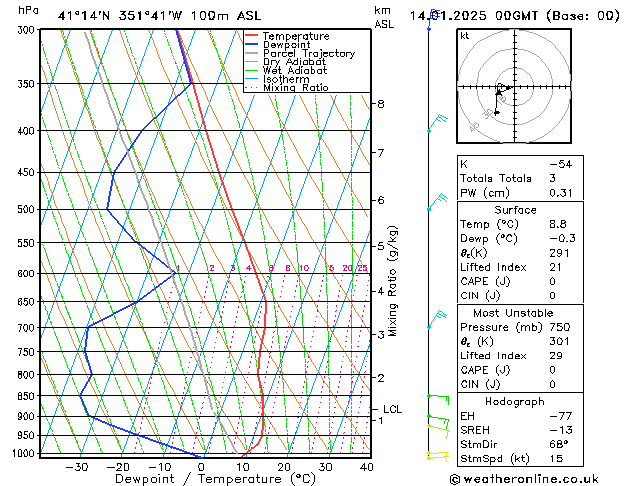Click the surface θε(K) value 291
Screen dimensions: 629x486
click(560, 253)
